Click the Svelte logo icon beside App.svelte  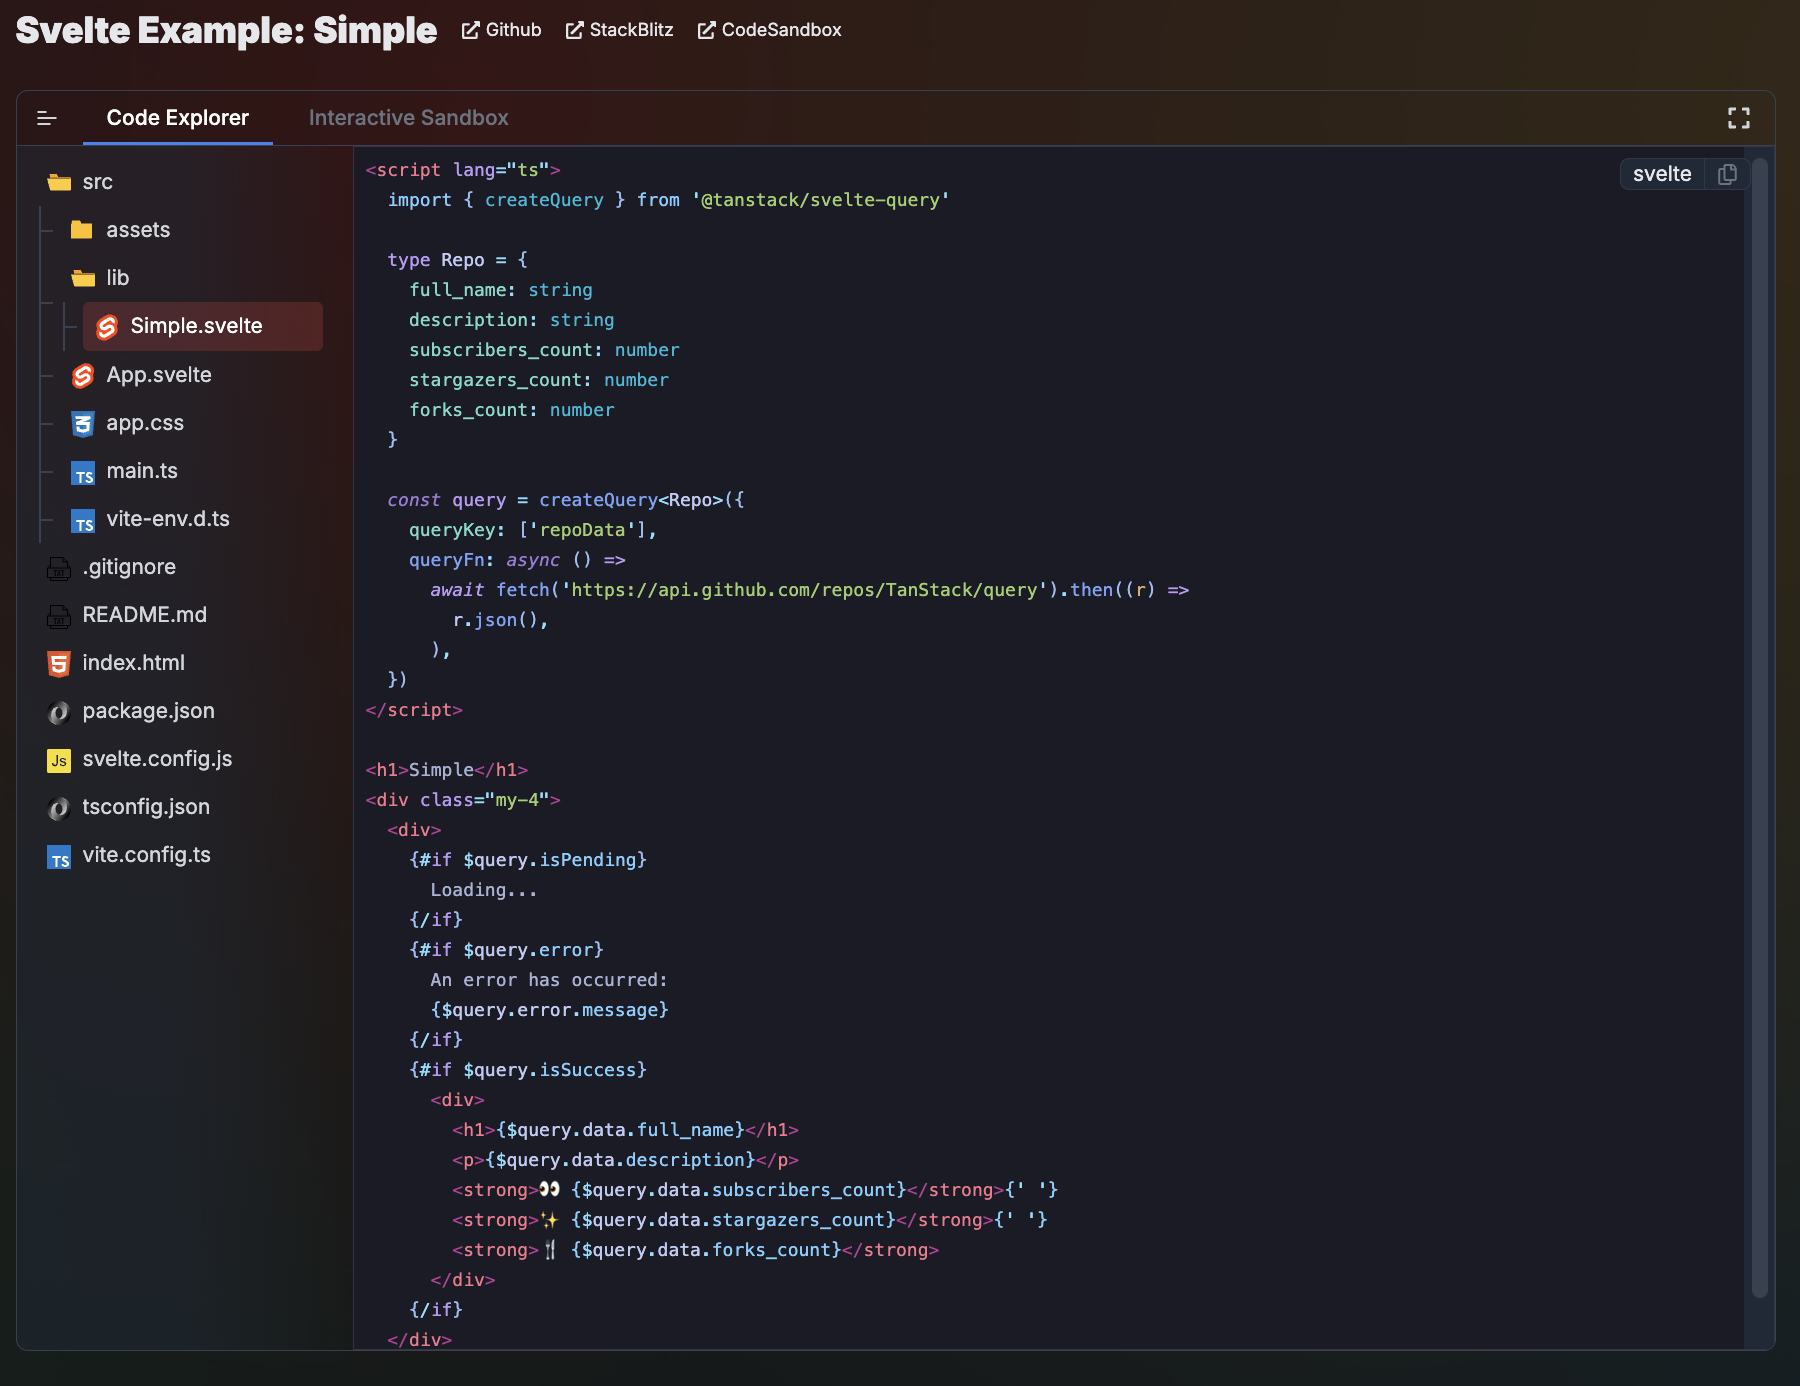[83, 376]
